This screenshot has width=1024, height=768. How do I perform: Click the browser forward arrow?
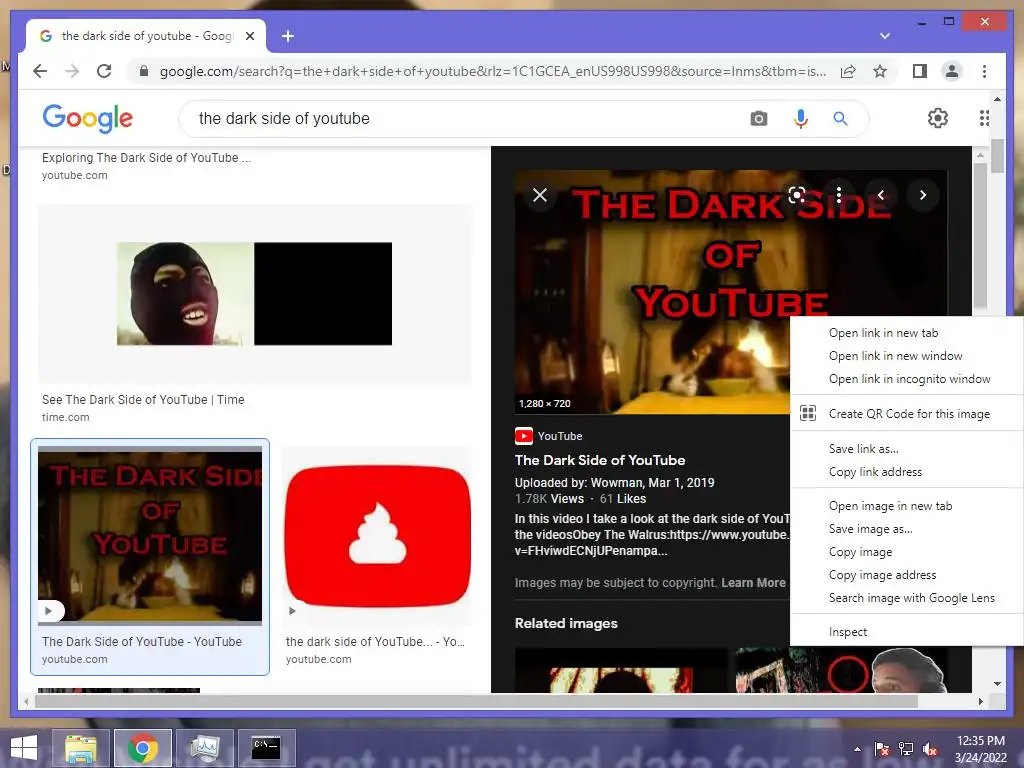[x=72, y=71]
